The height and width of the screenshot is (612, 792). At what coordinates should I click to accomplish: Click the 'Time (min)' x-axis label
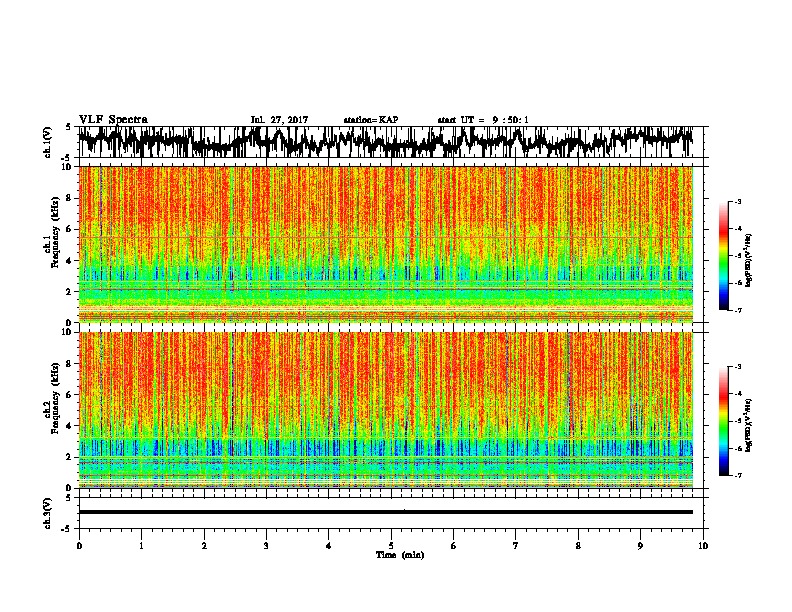(400, 555)
